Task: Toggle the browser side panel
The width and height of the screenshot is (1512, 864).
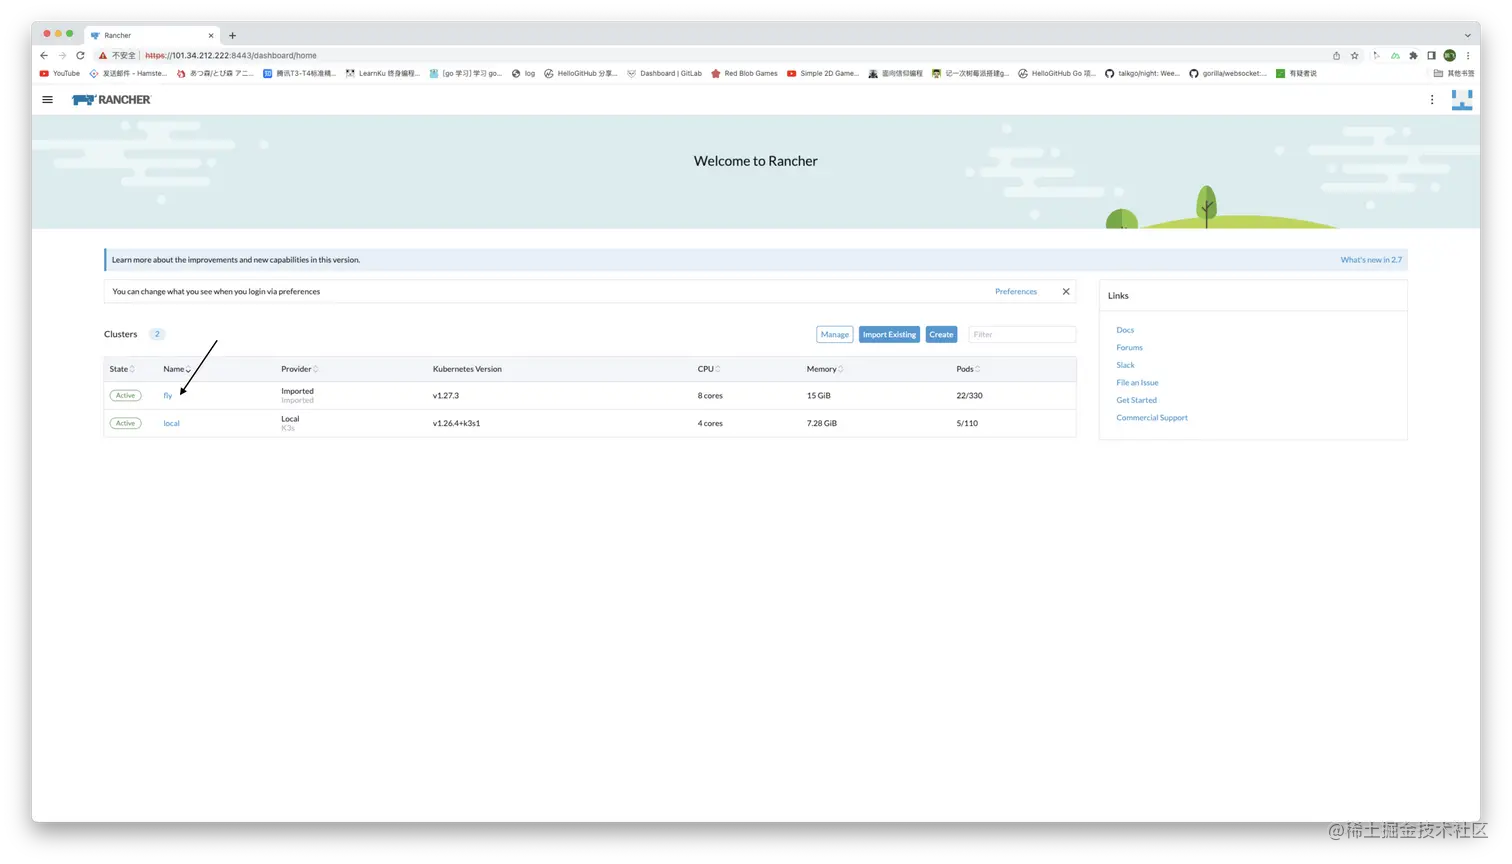Action: click(1431, 56)
